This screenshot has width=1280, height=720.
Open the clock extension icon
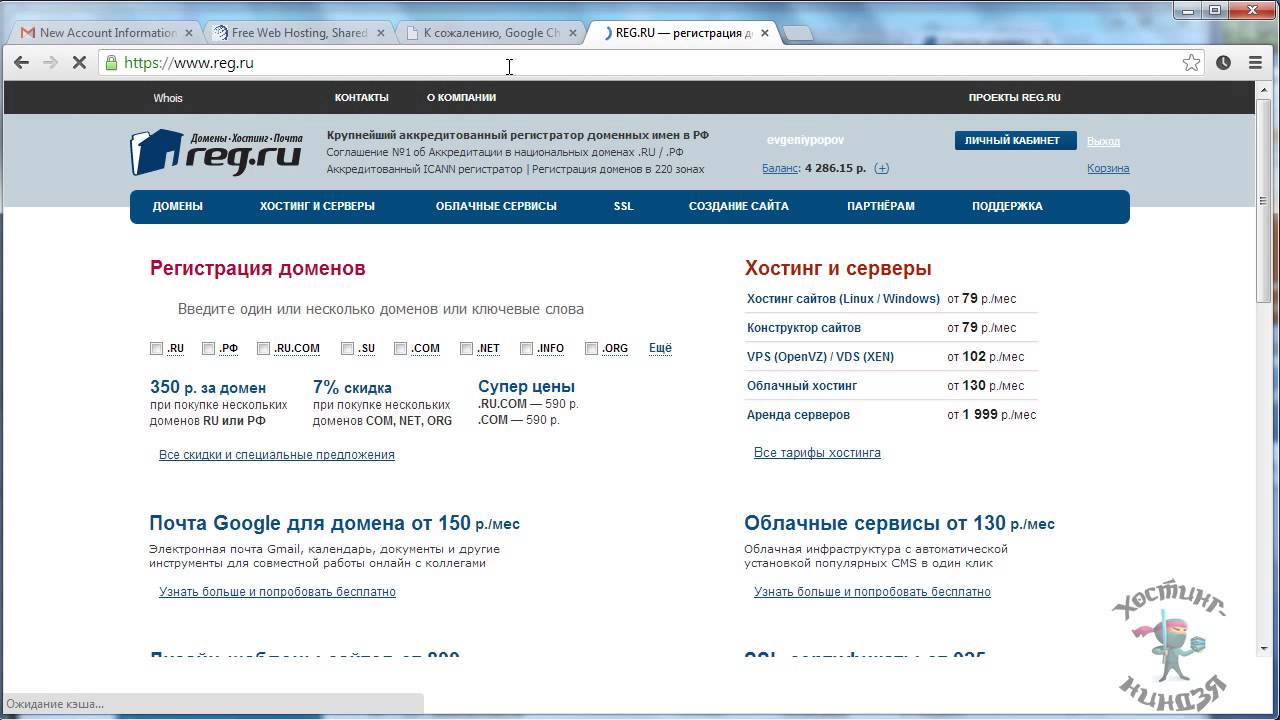[1223, 62]
